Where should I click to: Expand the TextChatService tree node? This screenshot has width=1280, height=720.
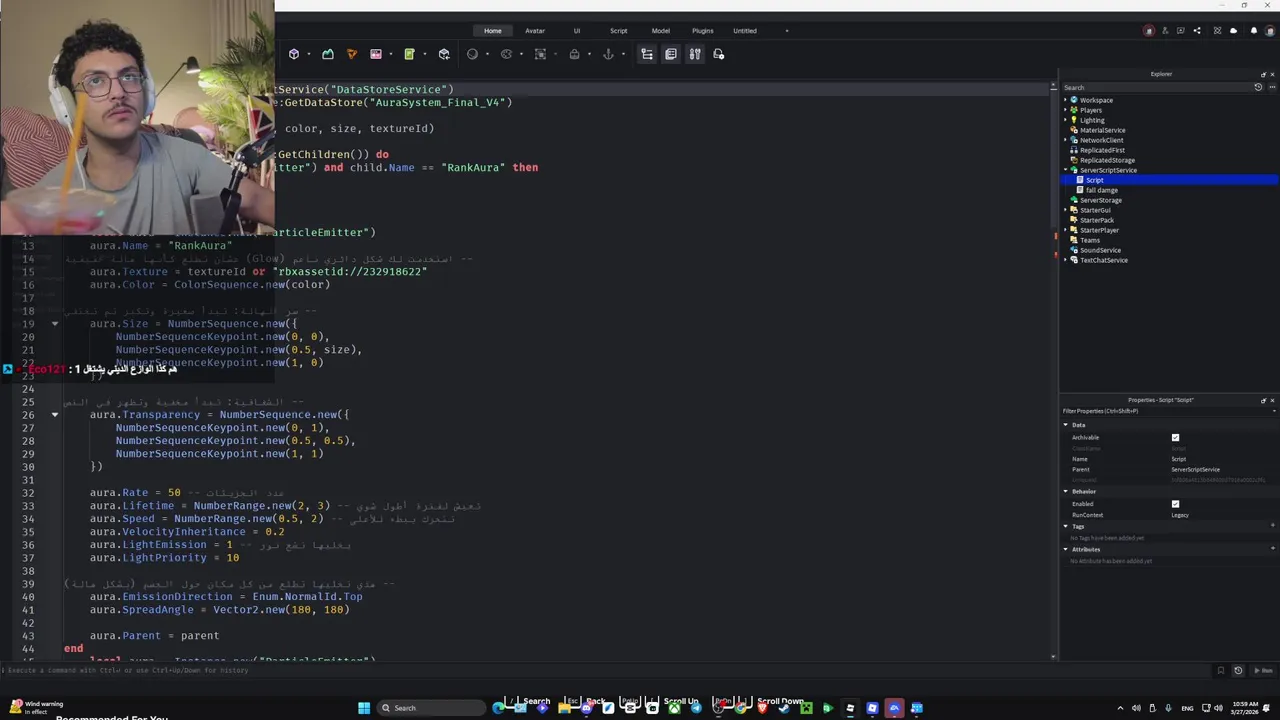(x=1066, y=260)
